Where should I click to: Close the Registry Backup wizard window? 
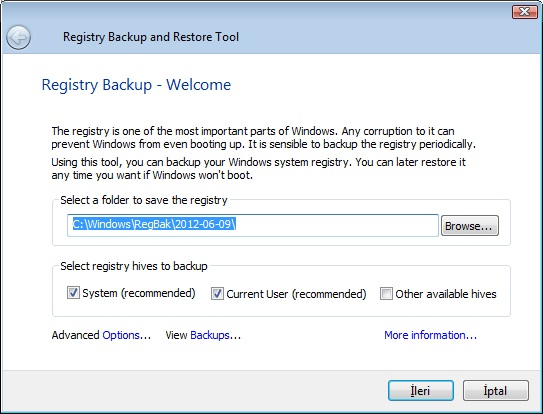[x=525, y=11]
